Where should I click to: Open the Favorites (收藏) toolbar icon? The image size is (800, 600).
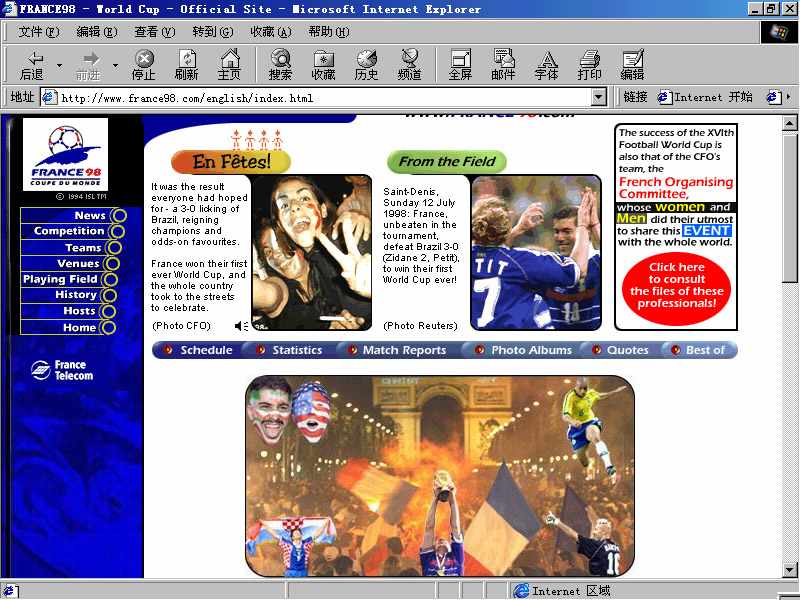tap(323, 65)
